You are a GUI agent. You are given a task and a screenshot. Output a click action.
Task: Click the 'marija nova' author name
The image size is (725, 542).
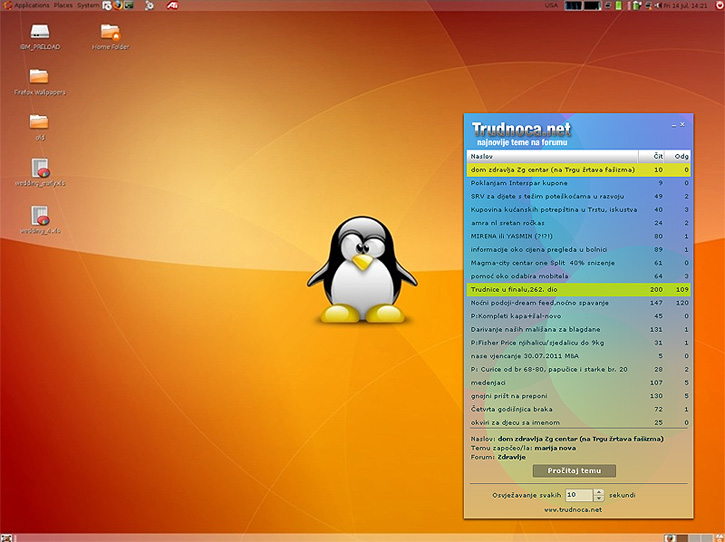[x=555, y=448]
